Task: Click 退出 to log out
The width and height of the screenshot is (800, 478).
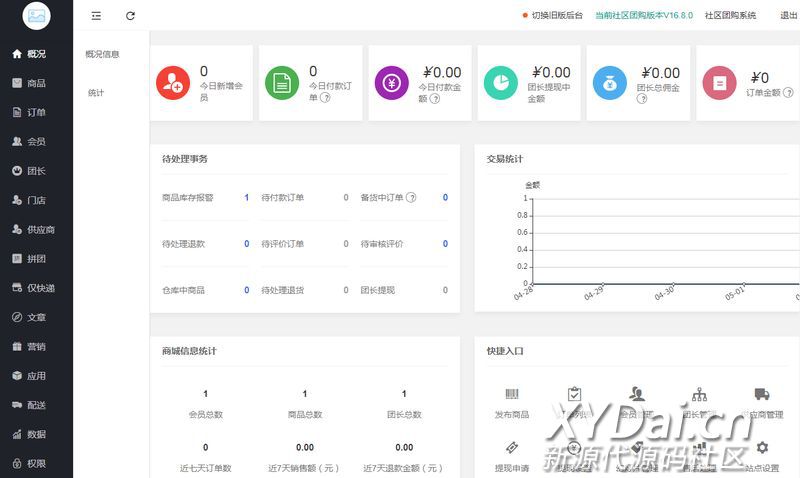Action: click(788, 16)
